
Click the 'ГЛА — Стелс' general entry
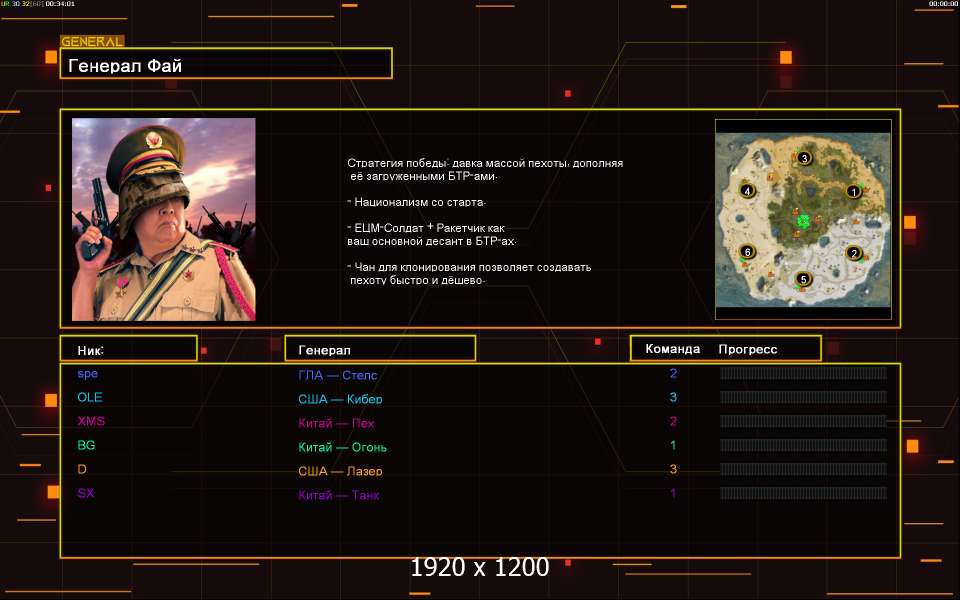(337, 375)
